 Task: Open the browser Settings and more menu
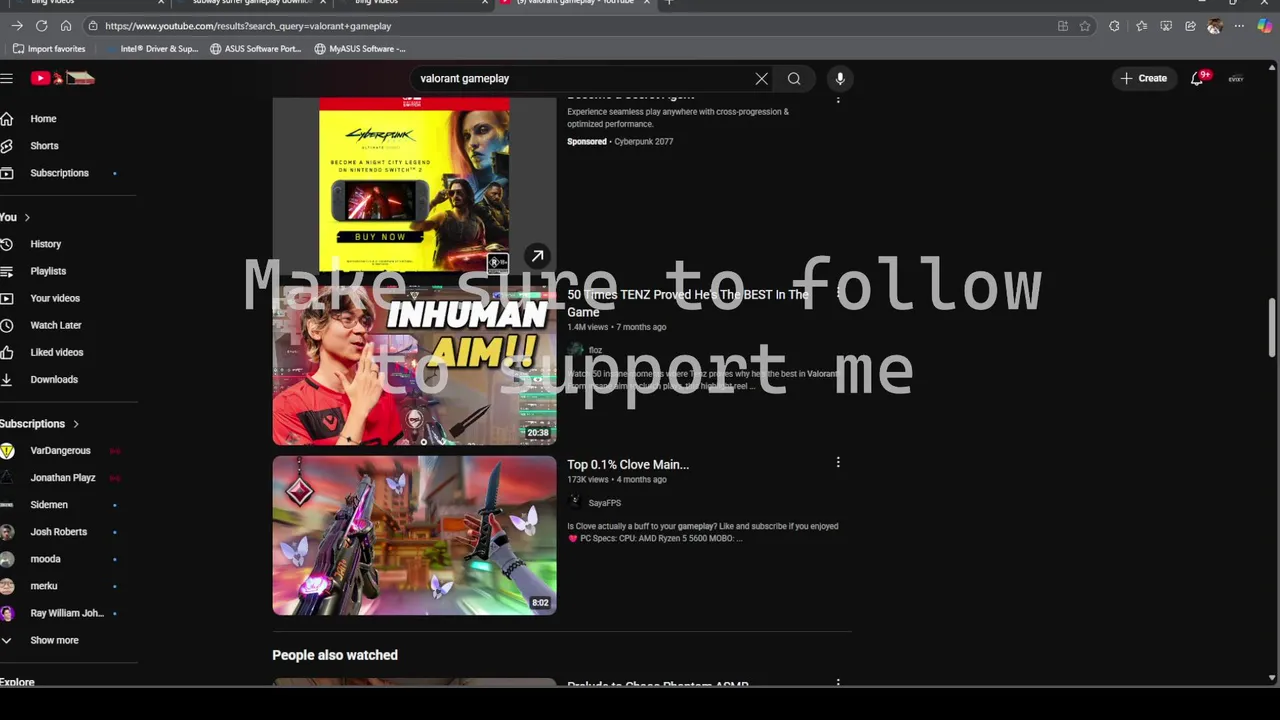tap(1240, 26)
